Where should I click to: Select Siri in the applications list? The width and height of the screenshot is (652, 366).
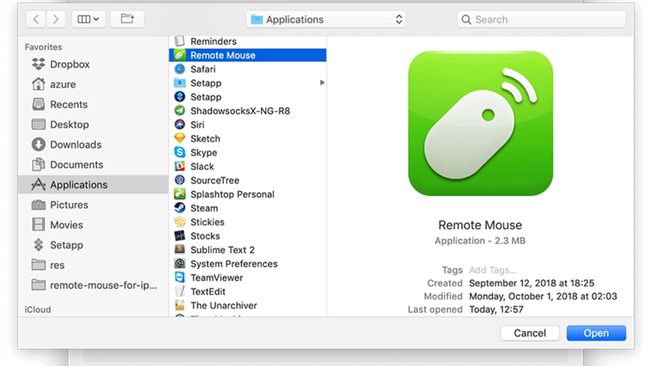pos(247,124)
